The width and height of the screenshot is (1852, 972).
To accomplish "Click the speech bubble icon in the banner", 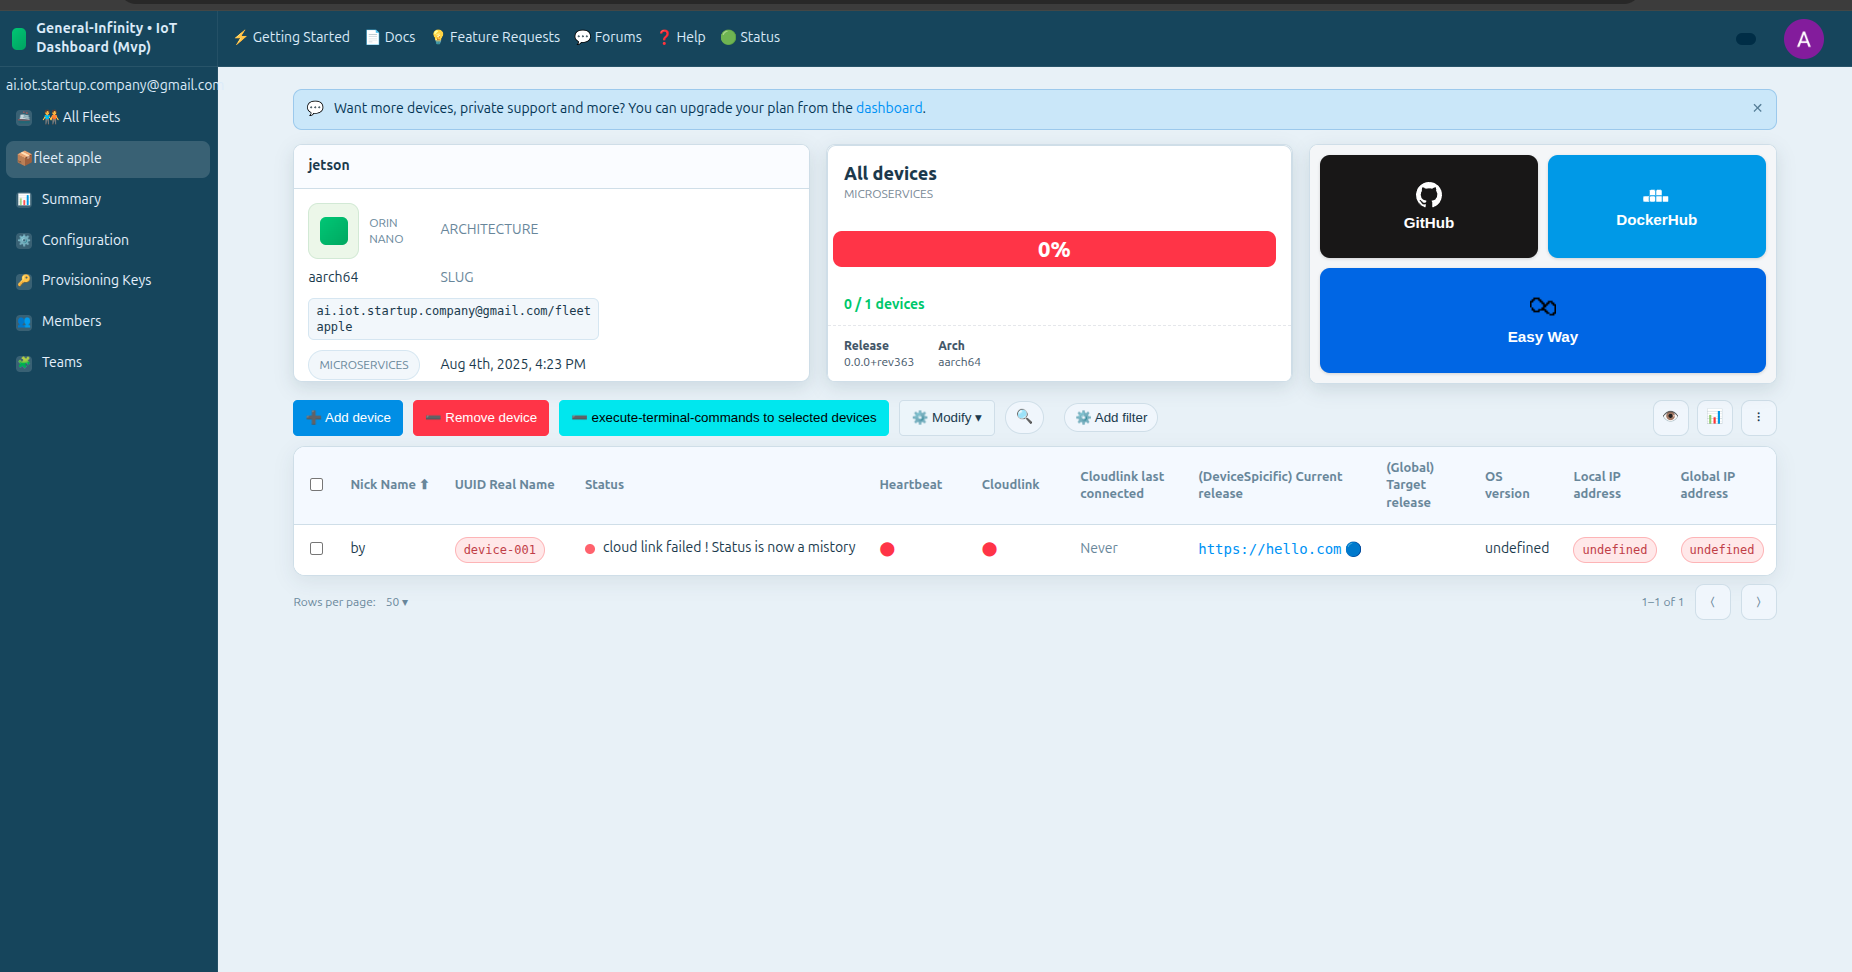I will tap(315, 108).
